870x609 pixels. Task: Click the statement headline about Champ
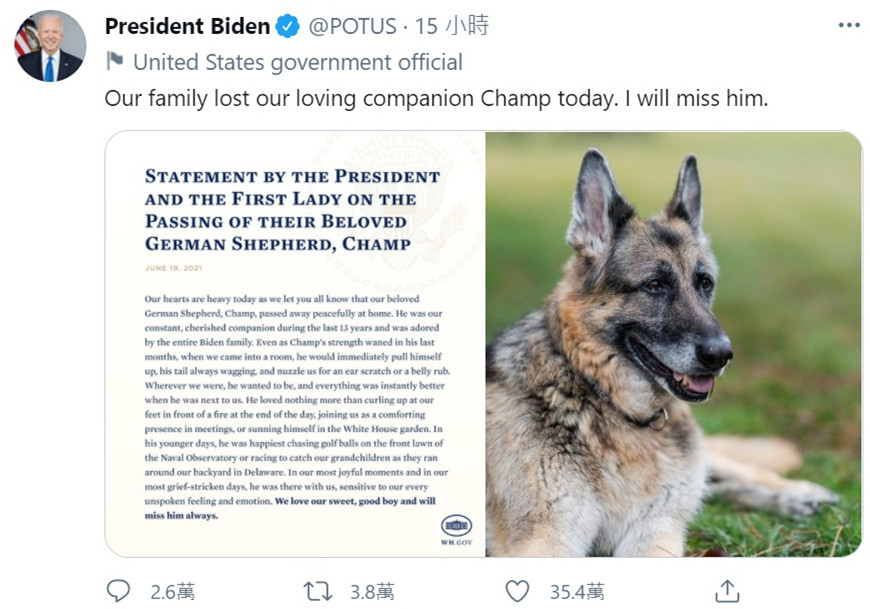pyautogui.click(x=292, y=210)
